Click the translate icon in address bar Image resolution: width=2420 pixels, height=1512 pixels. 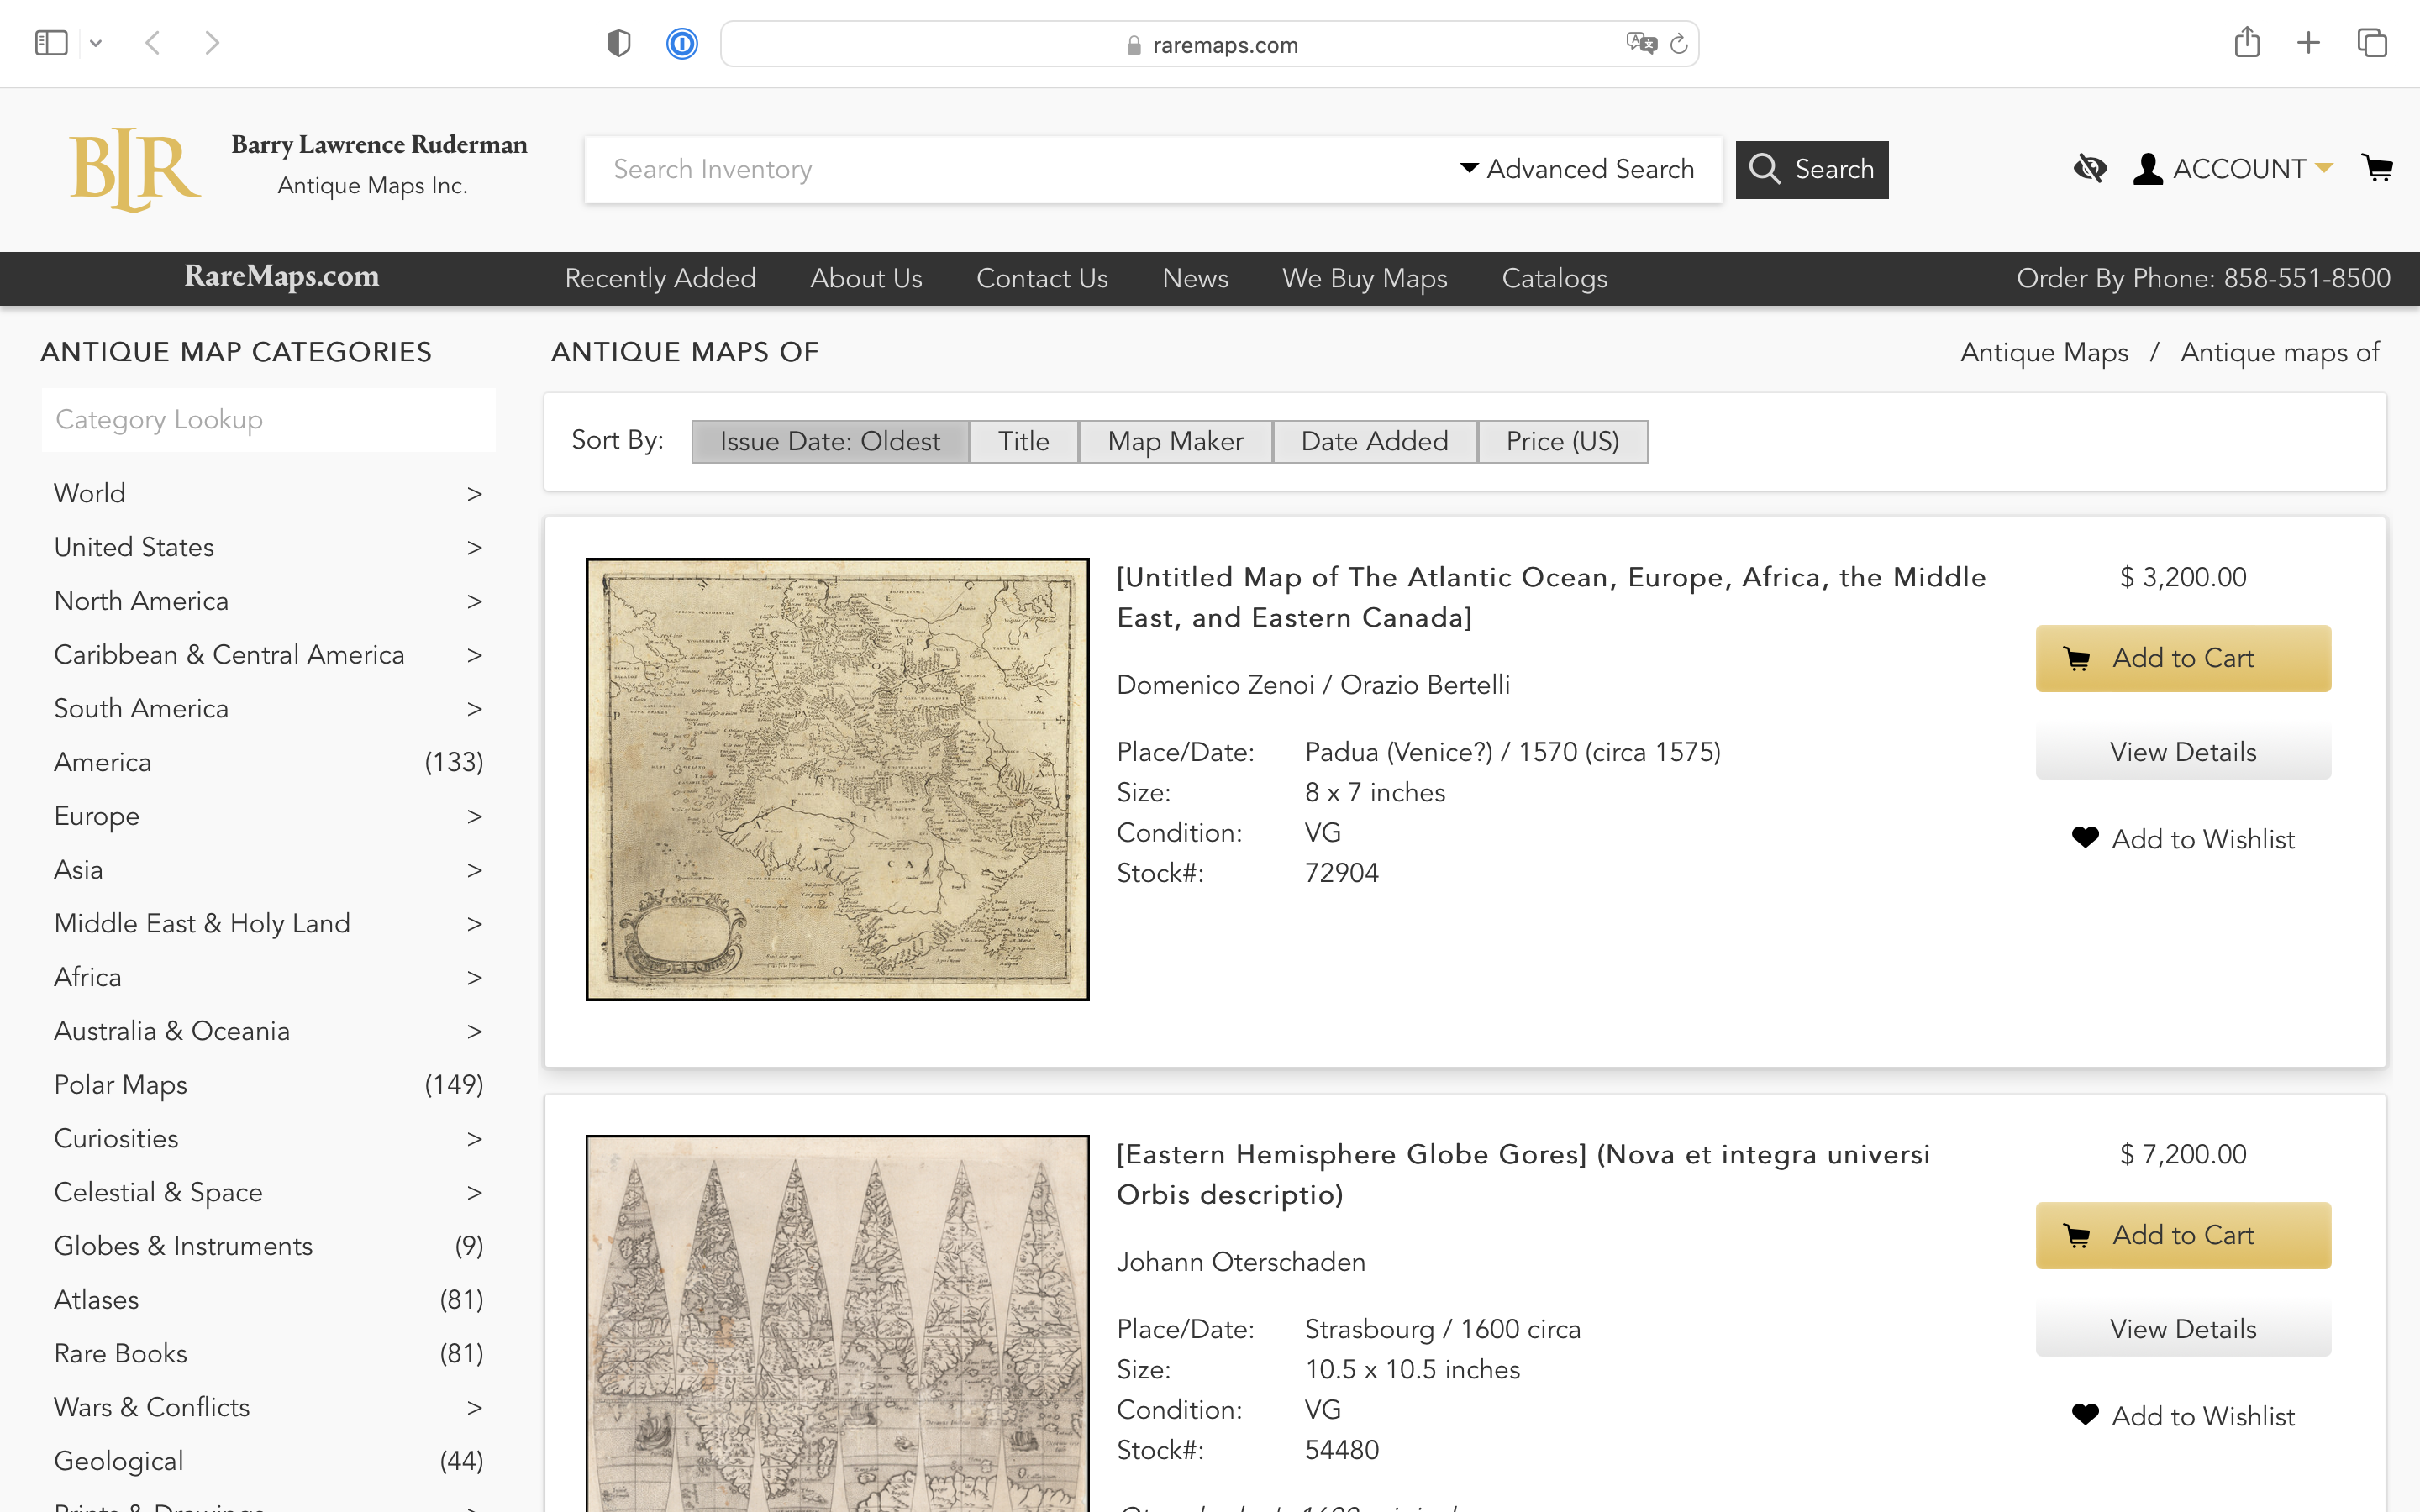pos(1641,43)
